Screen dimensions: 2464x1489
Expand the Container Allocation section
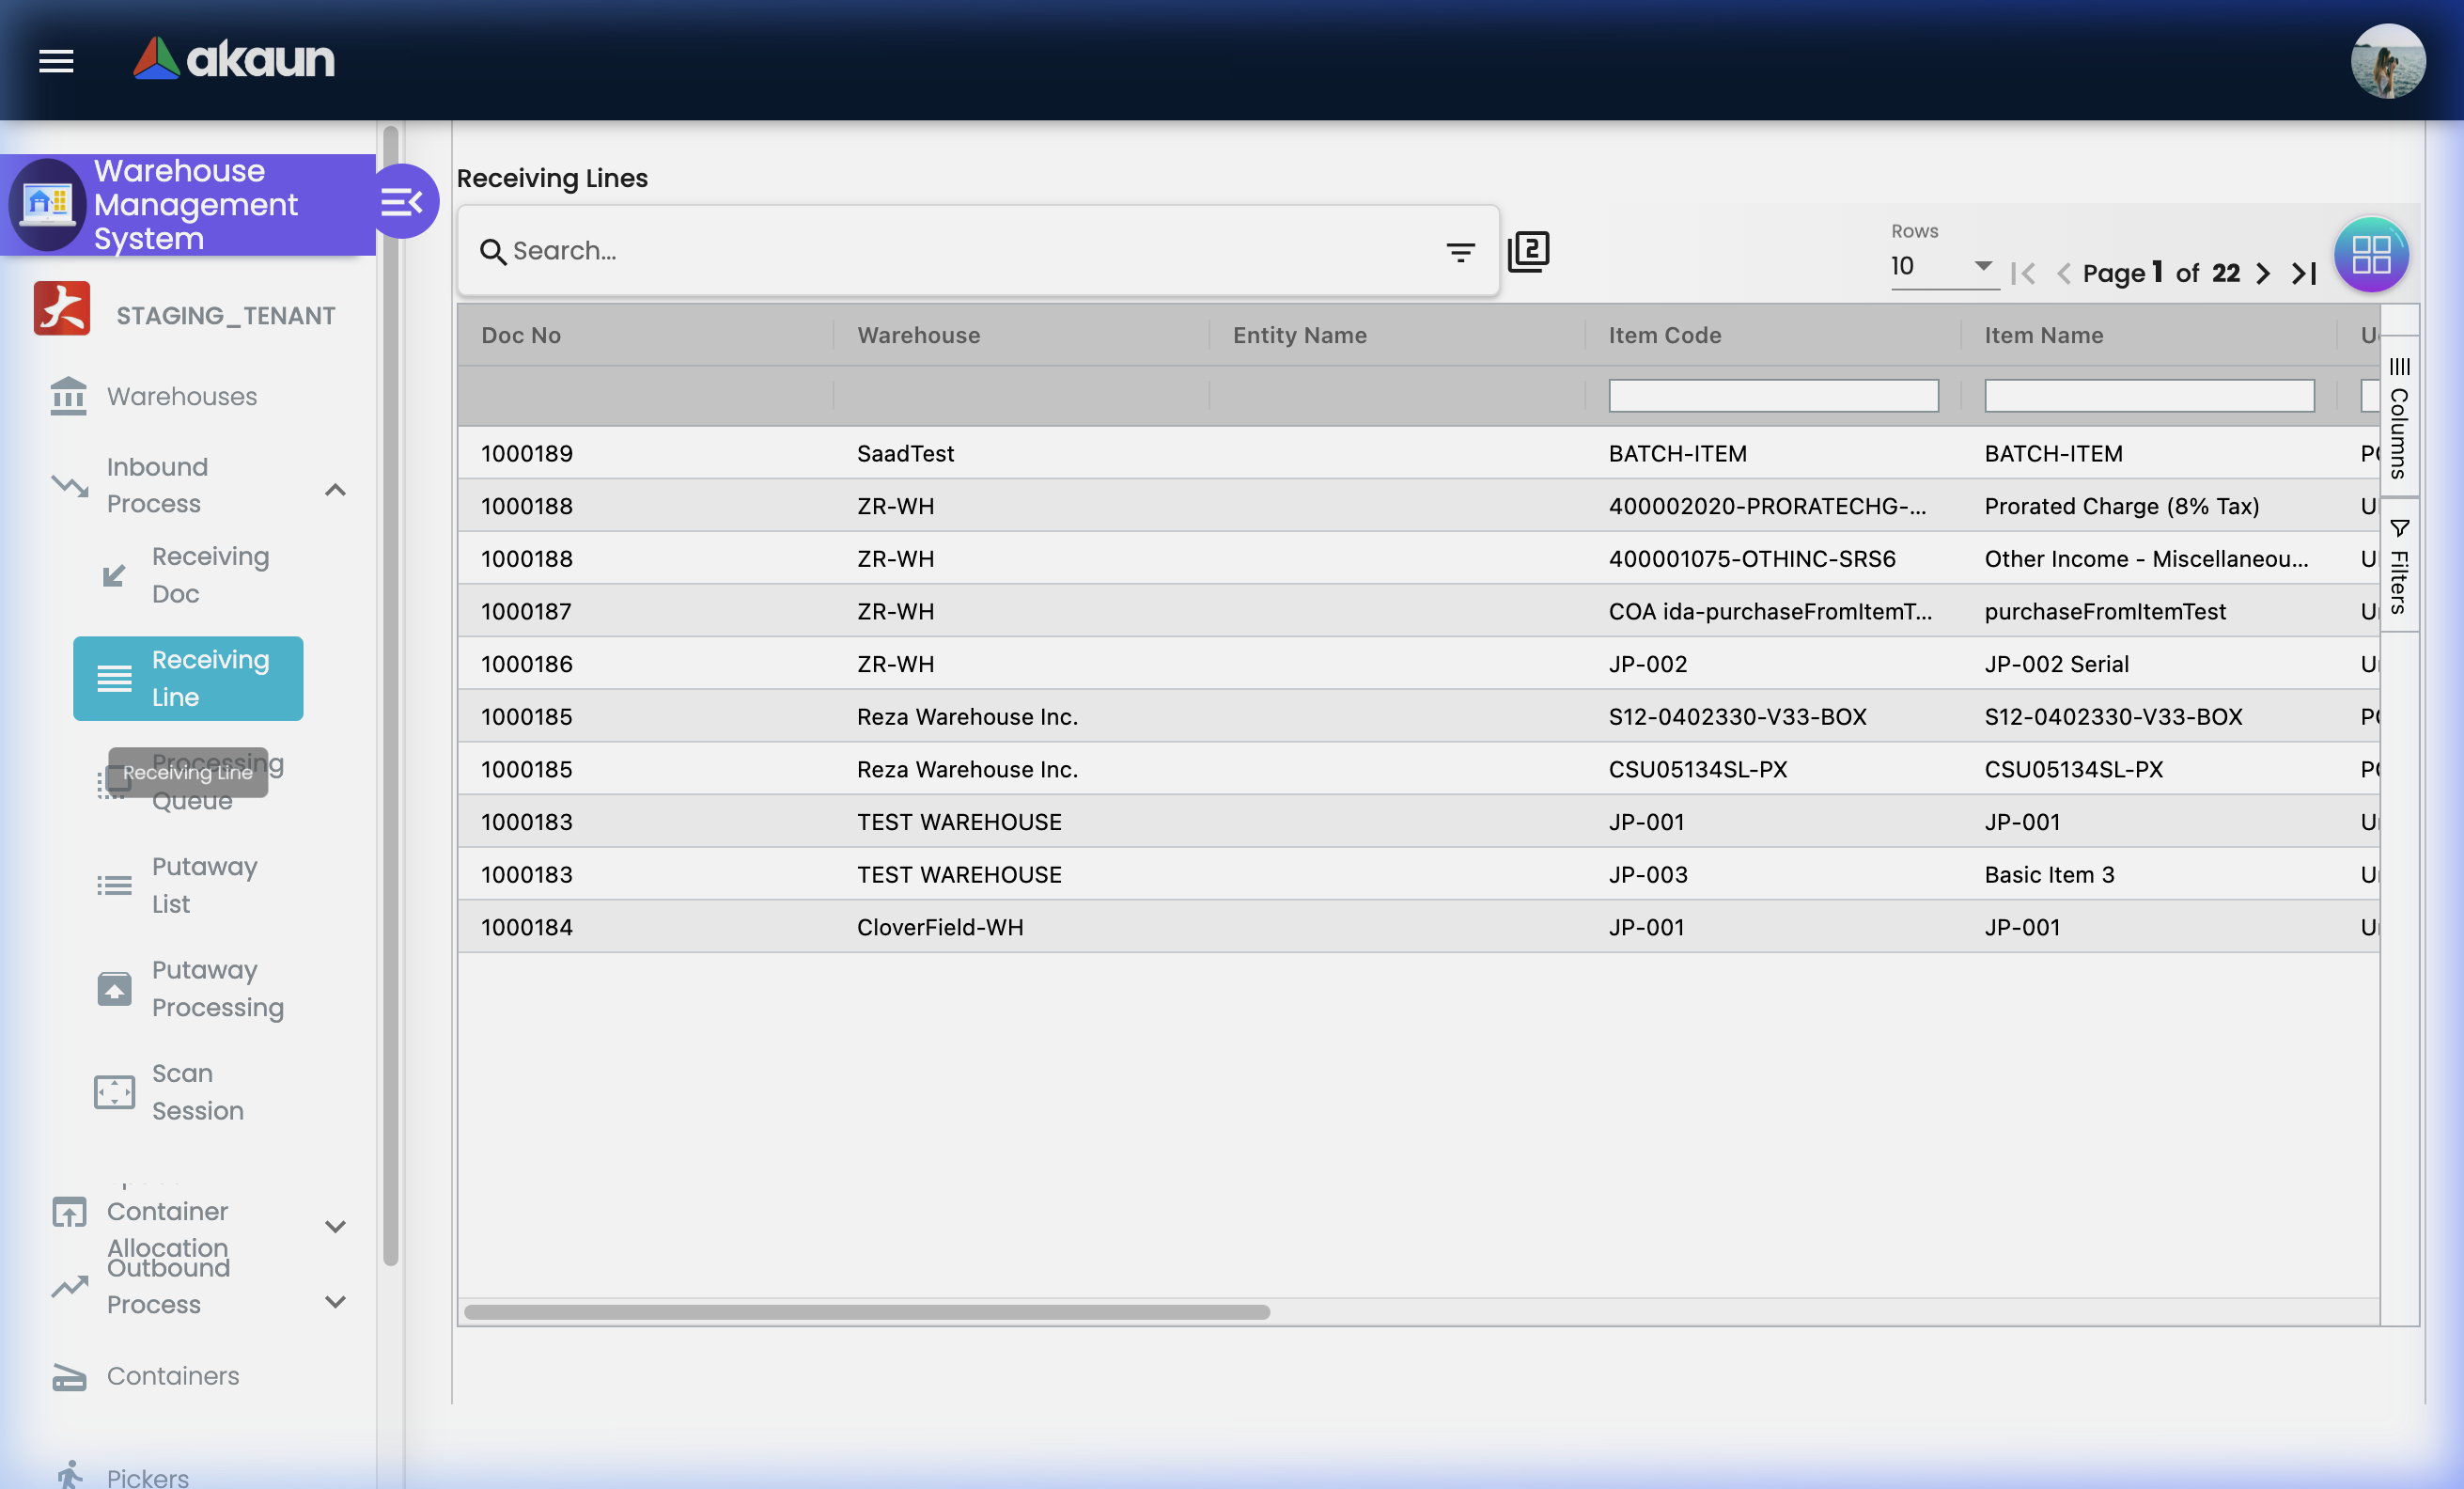(x=336, y=1226)
